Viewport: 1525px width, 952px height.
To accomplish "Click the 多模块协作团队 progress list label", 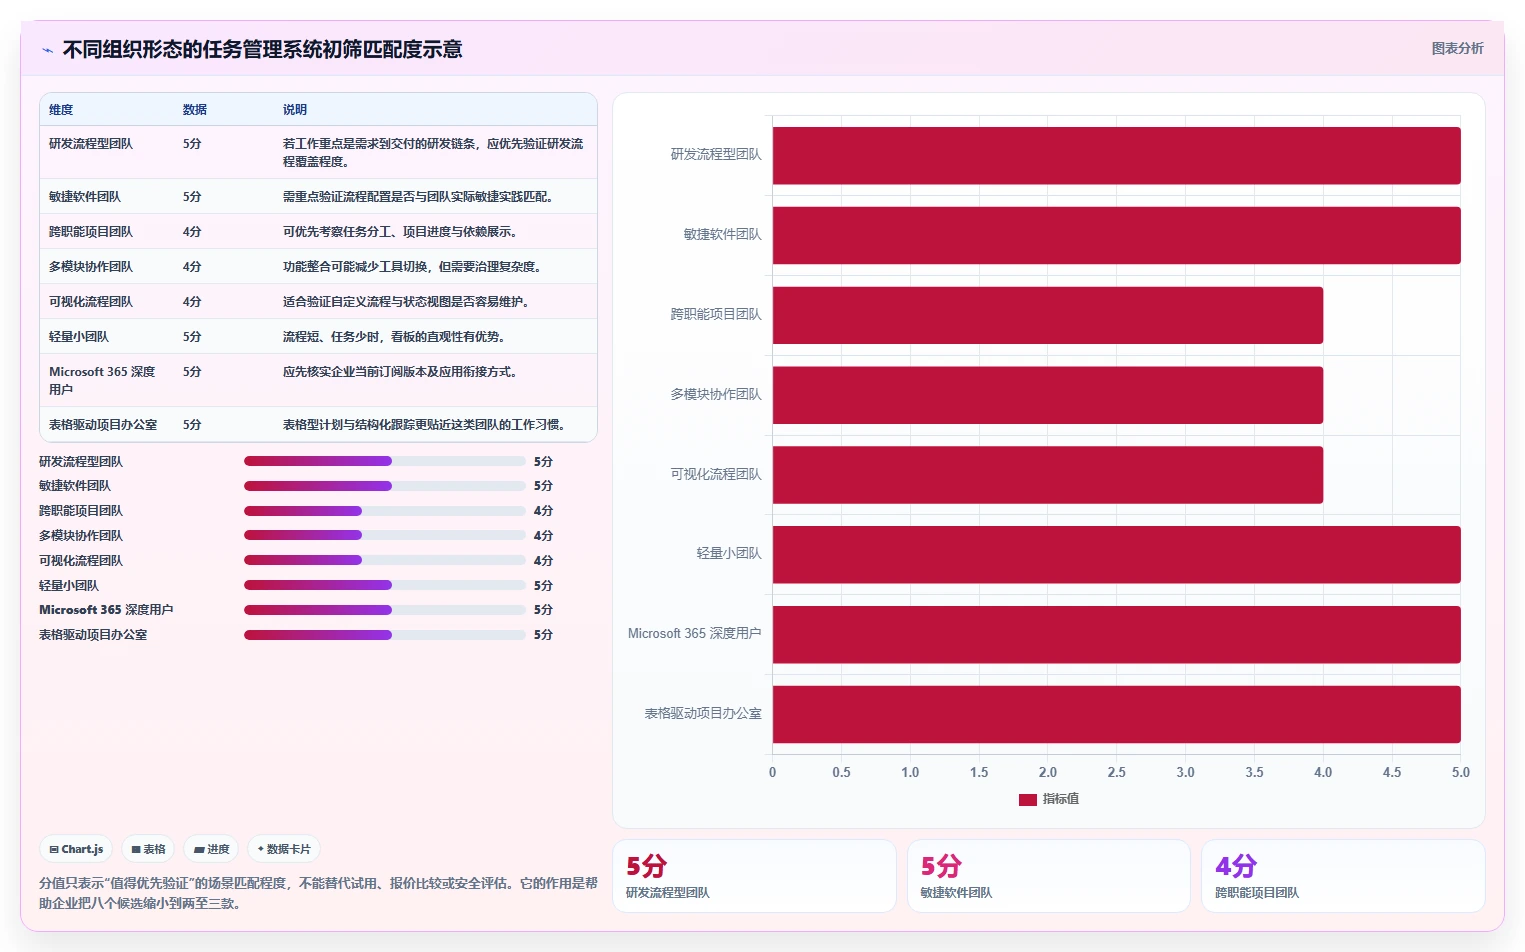I will point(81,536).
